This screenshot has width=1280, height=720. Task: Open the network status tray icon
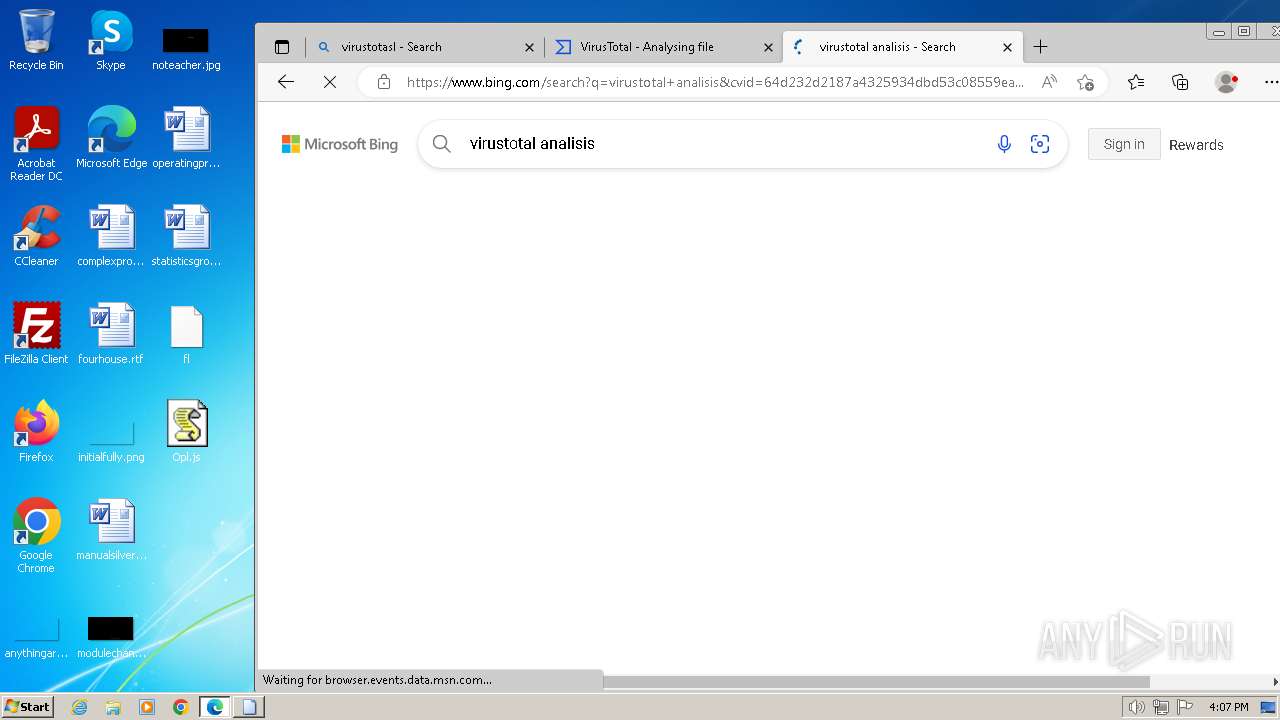[1161, 707]
